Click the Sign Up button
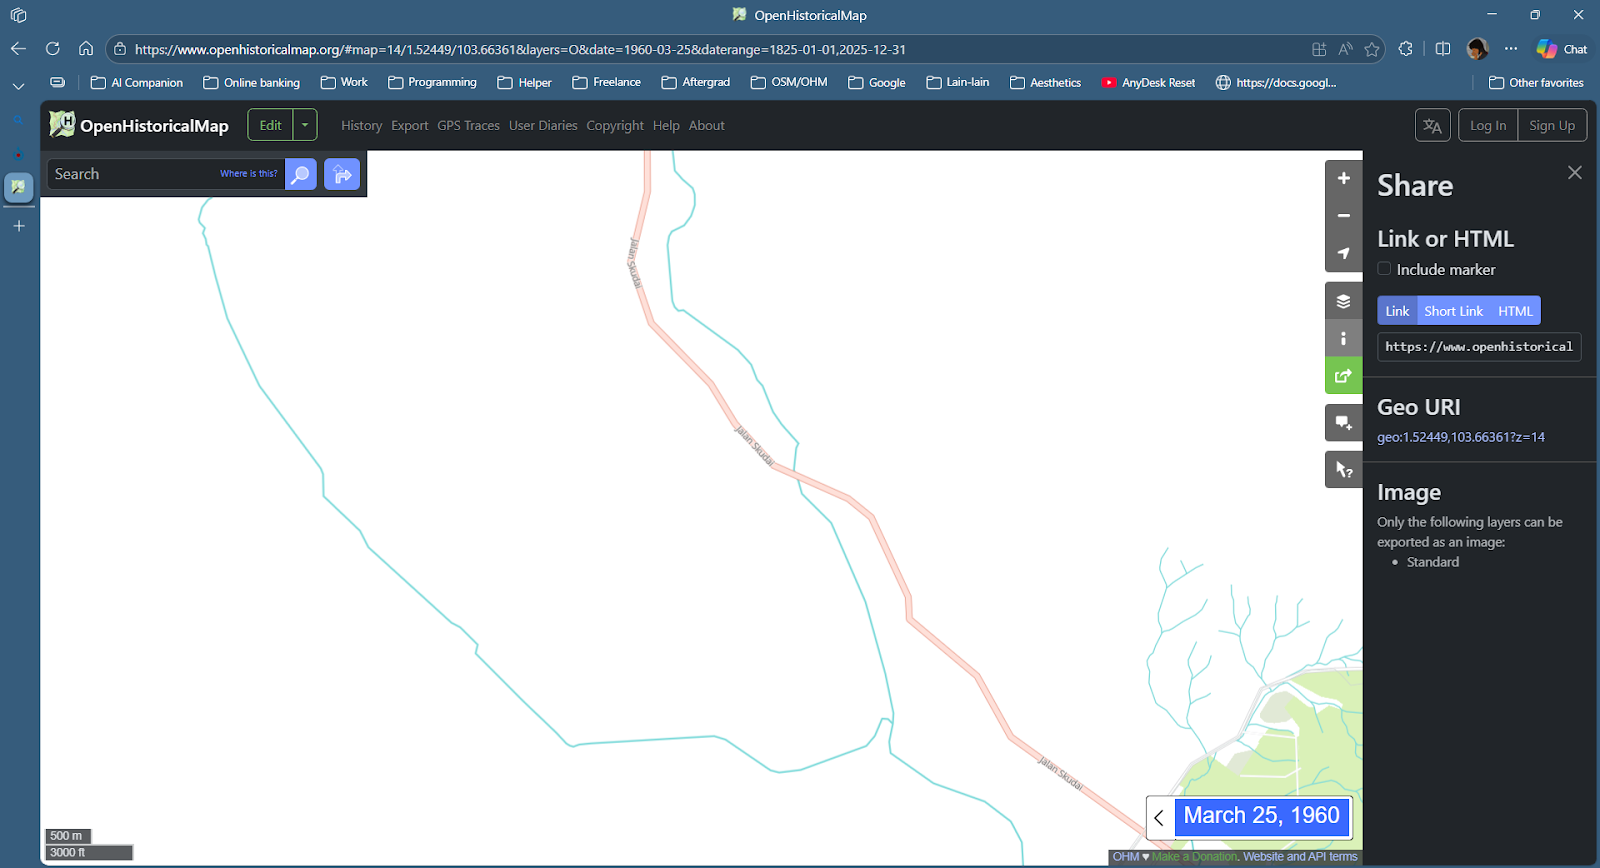Viewport: 1600px width, 868px height. click(1552, 125)
